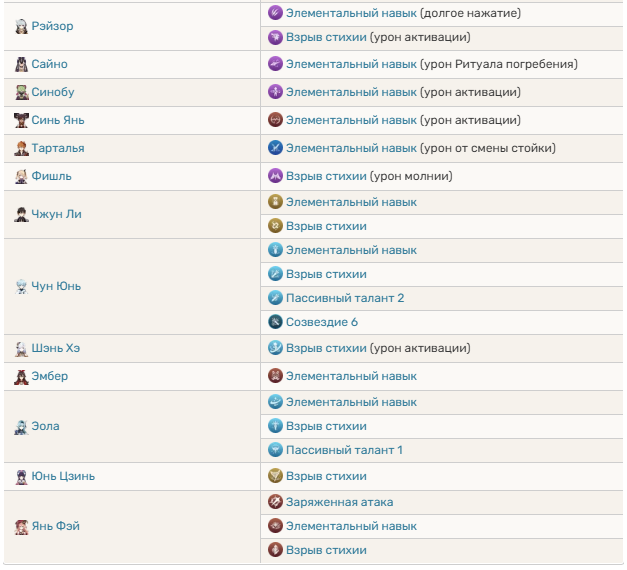The image size is (627, 570).
Task: Click Эмбер's character portrait
Action: pyautogui.click(x=21, y=376)
